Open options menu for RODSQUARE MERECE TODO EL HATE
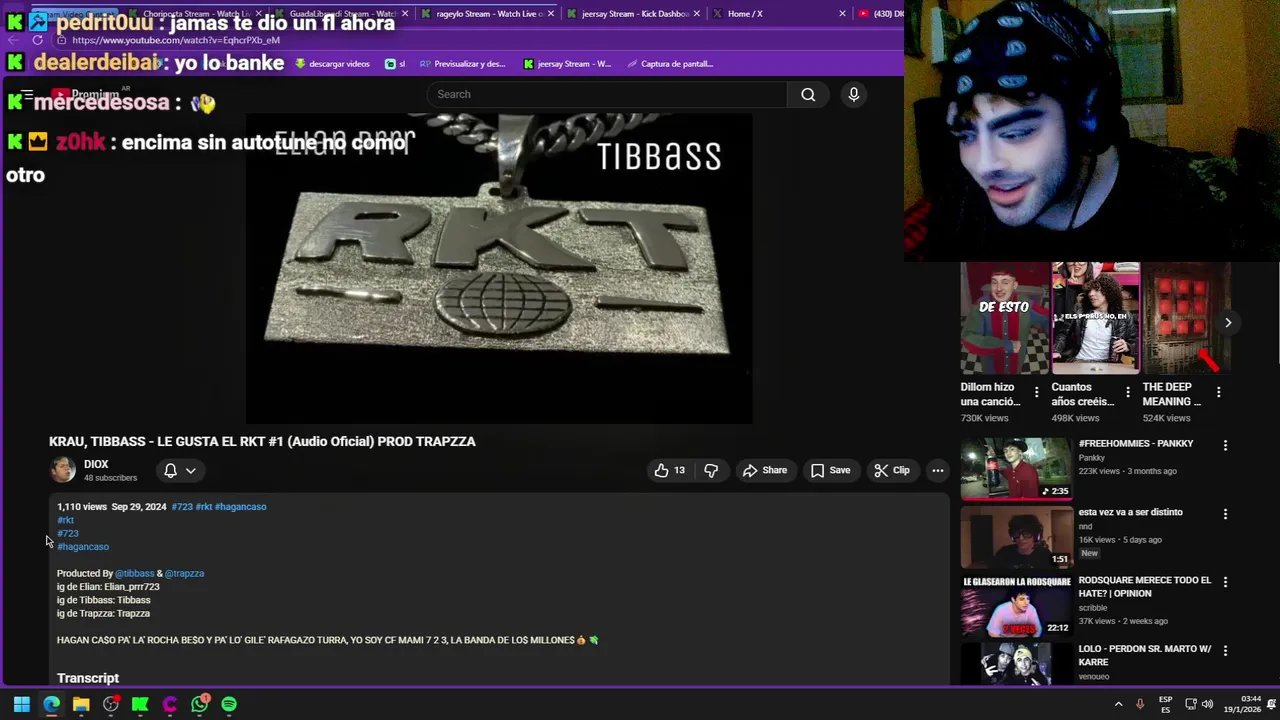This screenshot has height=720, width=1280. [1225, 582]
